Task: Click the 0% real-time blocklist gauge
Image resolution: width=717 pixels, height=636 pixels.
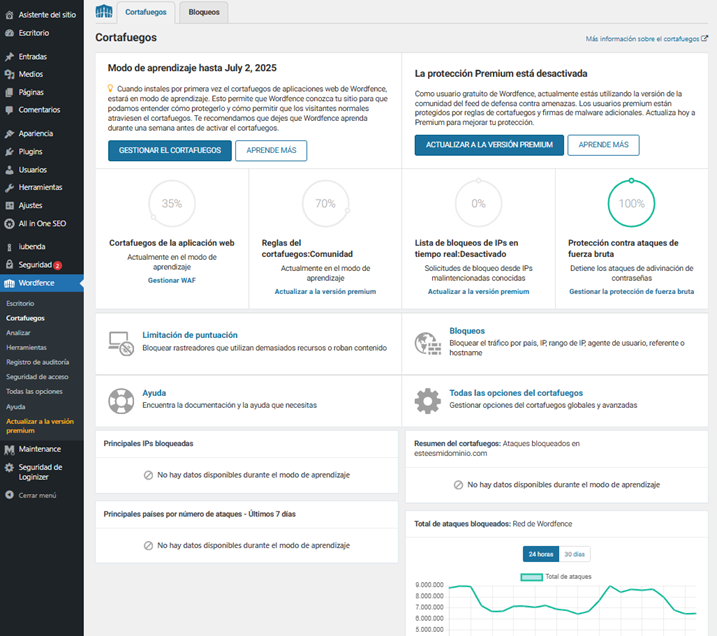Action: pos(478,203)
